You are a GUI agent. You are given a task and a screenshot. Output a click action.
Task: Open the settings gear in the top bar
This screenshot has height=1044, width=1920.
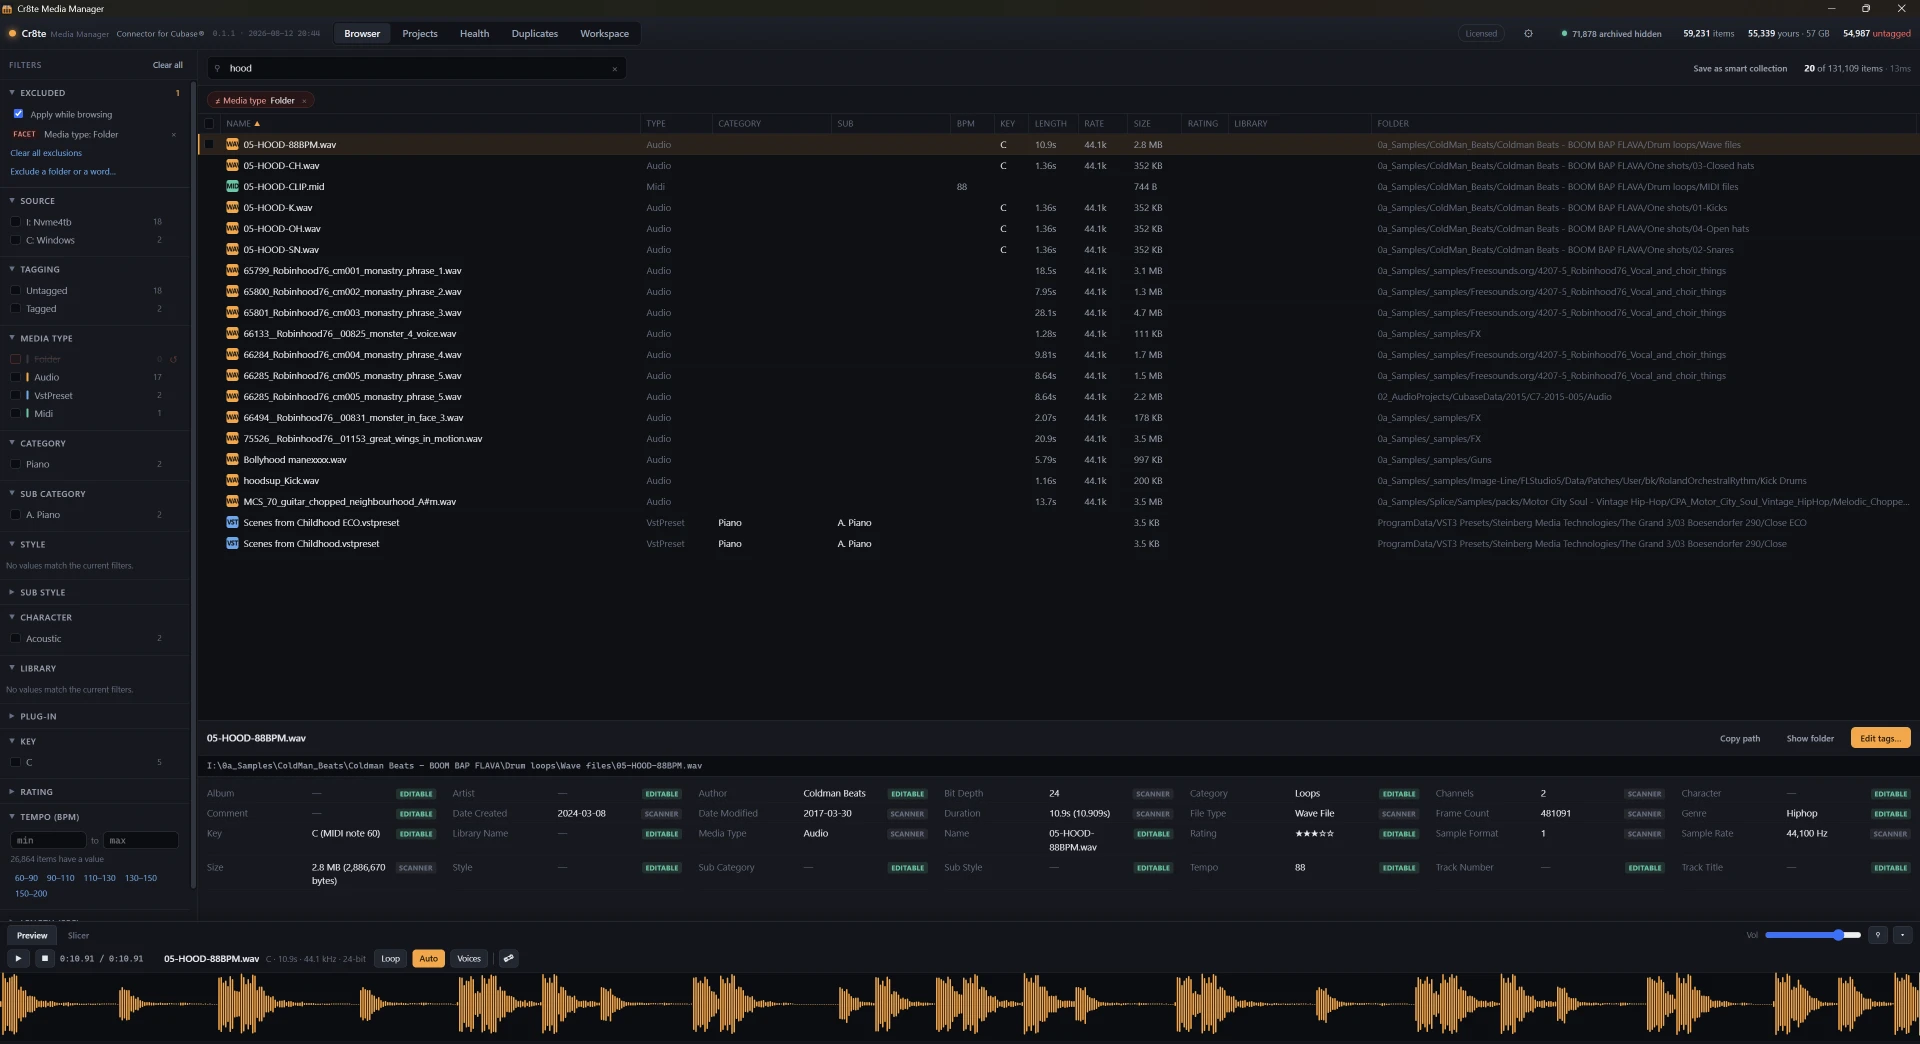click(1528, 34)
